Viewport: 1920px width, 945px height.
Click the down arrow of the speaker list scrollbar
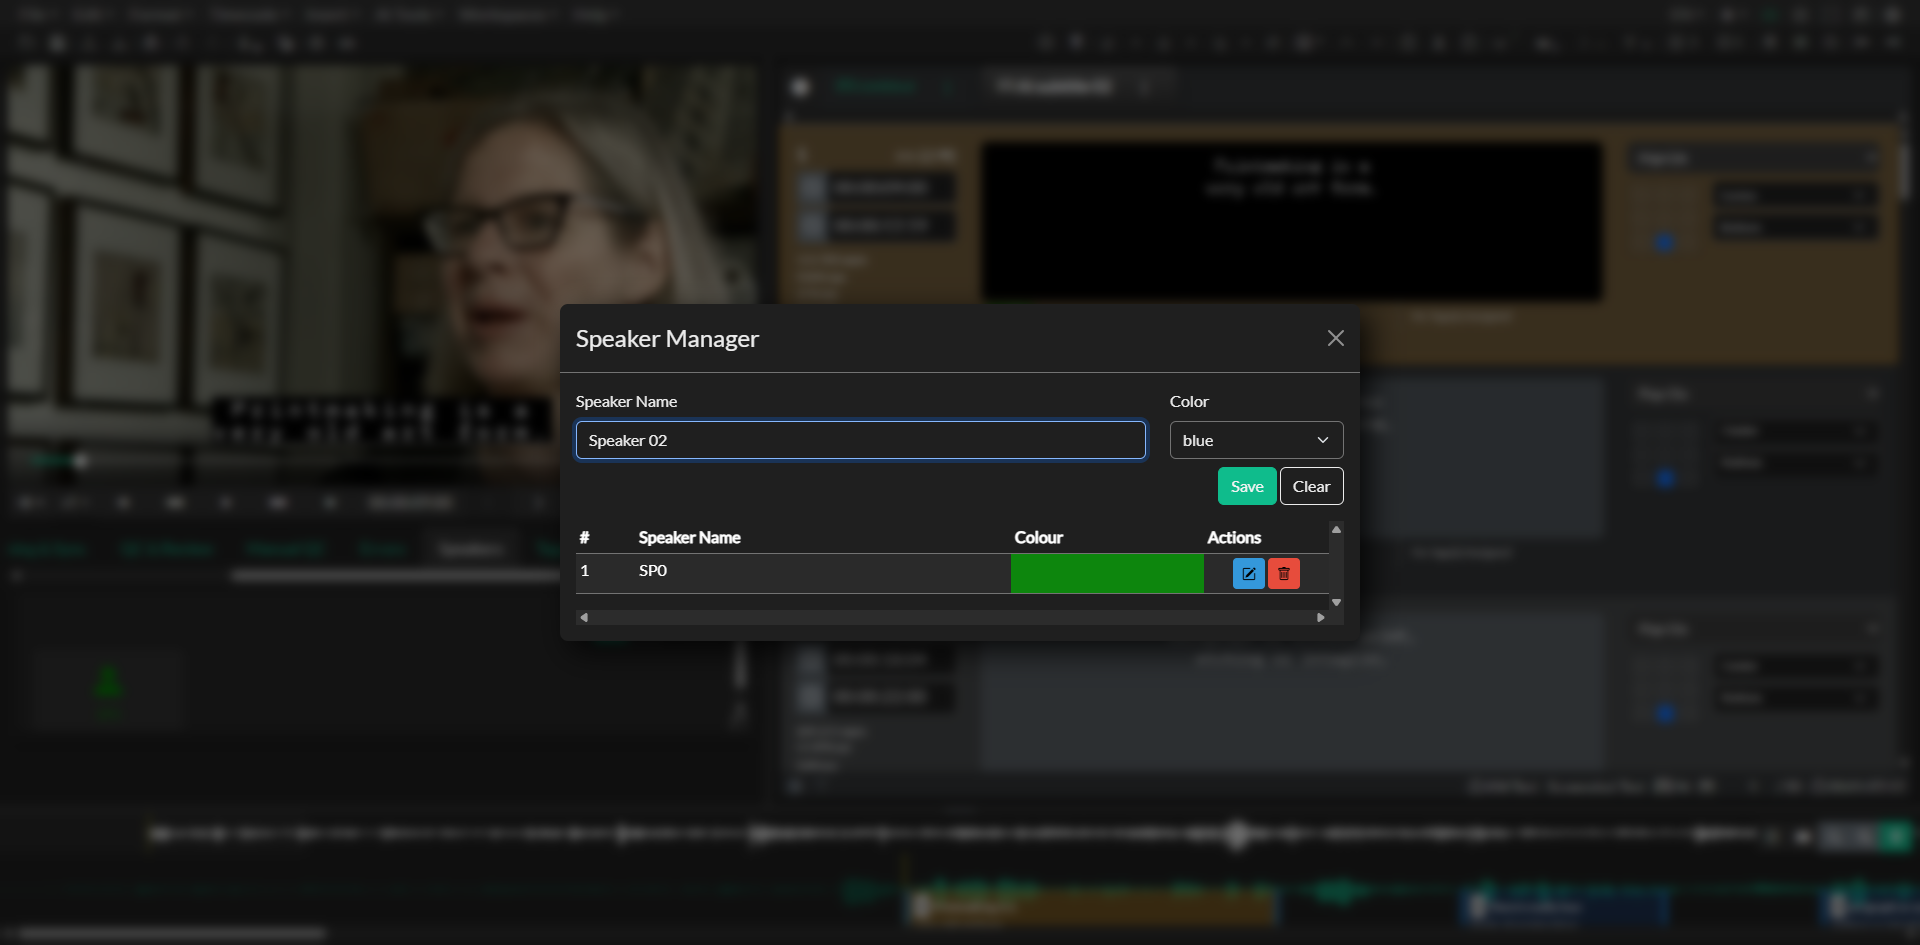(x=1336, y=602)
